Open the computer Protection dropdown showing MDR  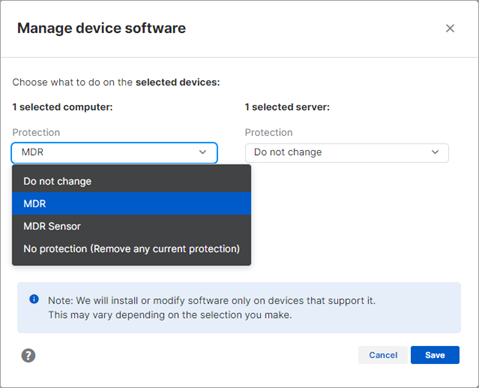(x=114, y=153)
